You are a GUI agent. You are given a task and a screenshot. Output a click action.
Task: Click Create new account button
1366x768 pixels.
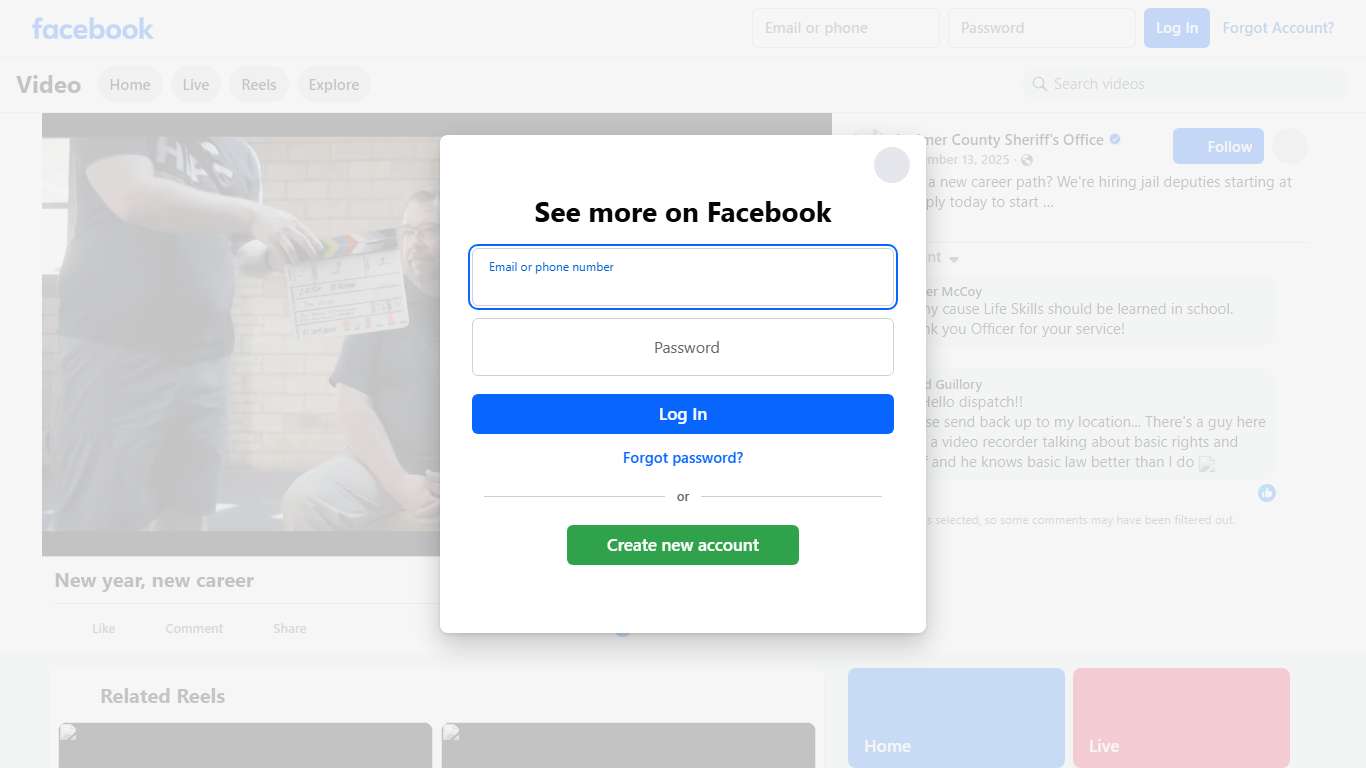[683, 545]
